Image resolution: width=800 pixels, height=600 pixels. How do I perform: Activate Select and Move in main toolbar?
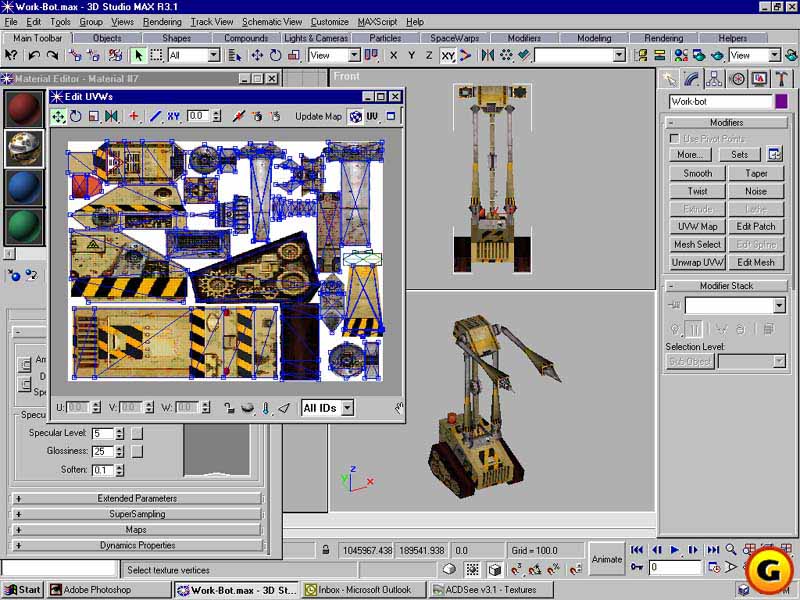[257, 55]
